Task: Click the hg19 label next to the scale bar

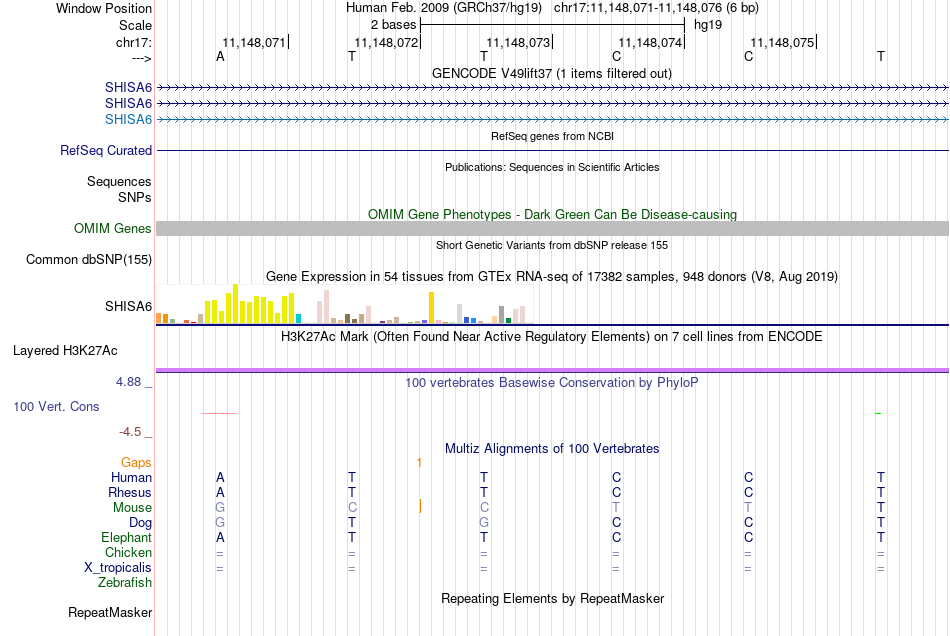Action: [708, 25]
